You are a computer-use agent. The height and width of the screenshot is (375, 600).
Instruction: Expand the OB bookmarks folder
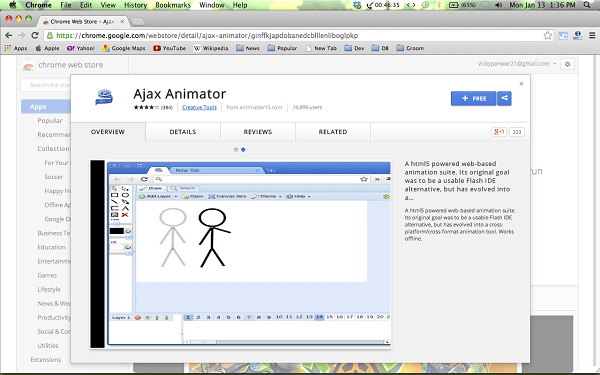point(380,48)
